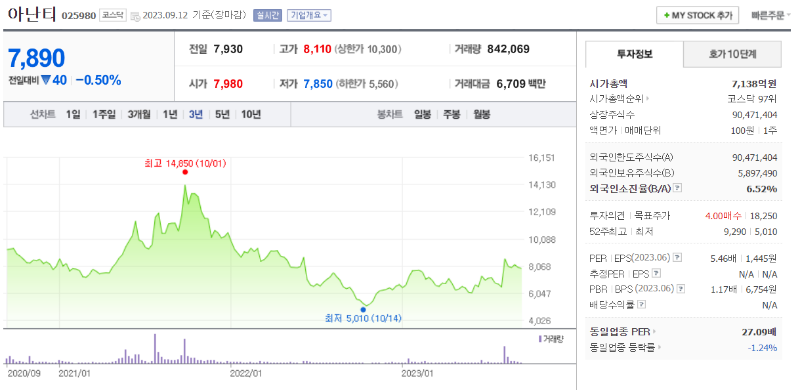The height and width of the screenshot is (390, 800).
Task: Click the 코스닥 97위 ranking value
Action: pos(752,99)
